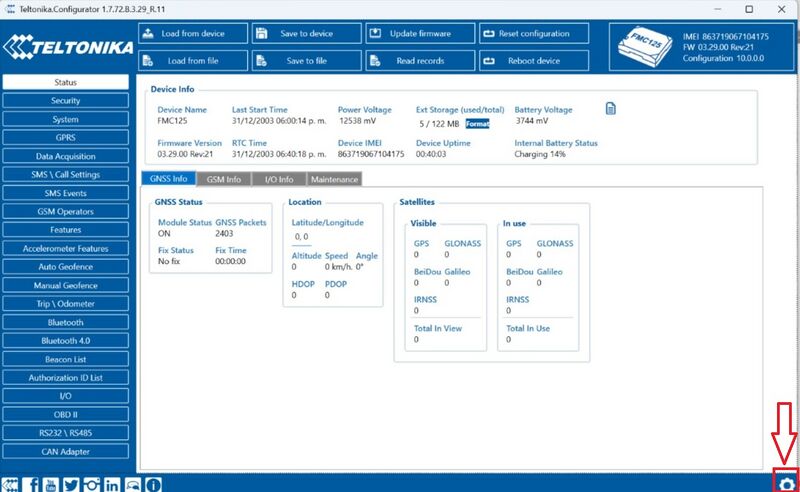Screen dimensions: 800x492
Task: Click the Ext Storage 5 / 122 MB value
Action: pyautogui.click(x=439, y=124)
